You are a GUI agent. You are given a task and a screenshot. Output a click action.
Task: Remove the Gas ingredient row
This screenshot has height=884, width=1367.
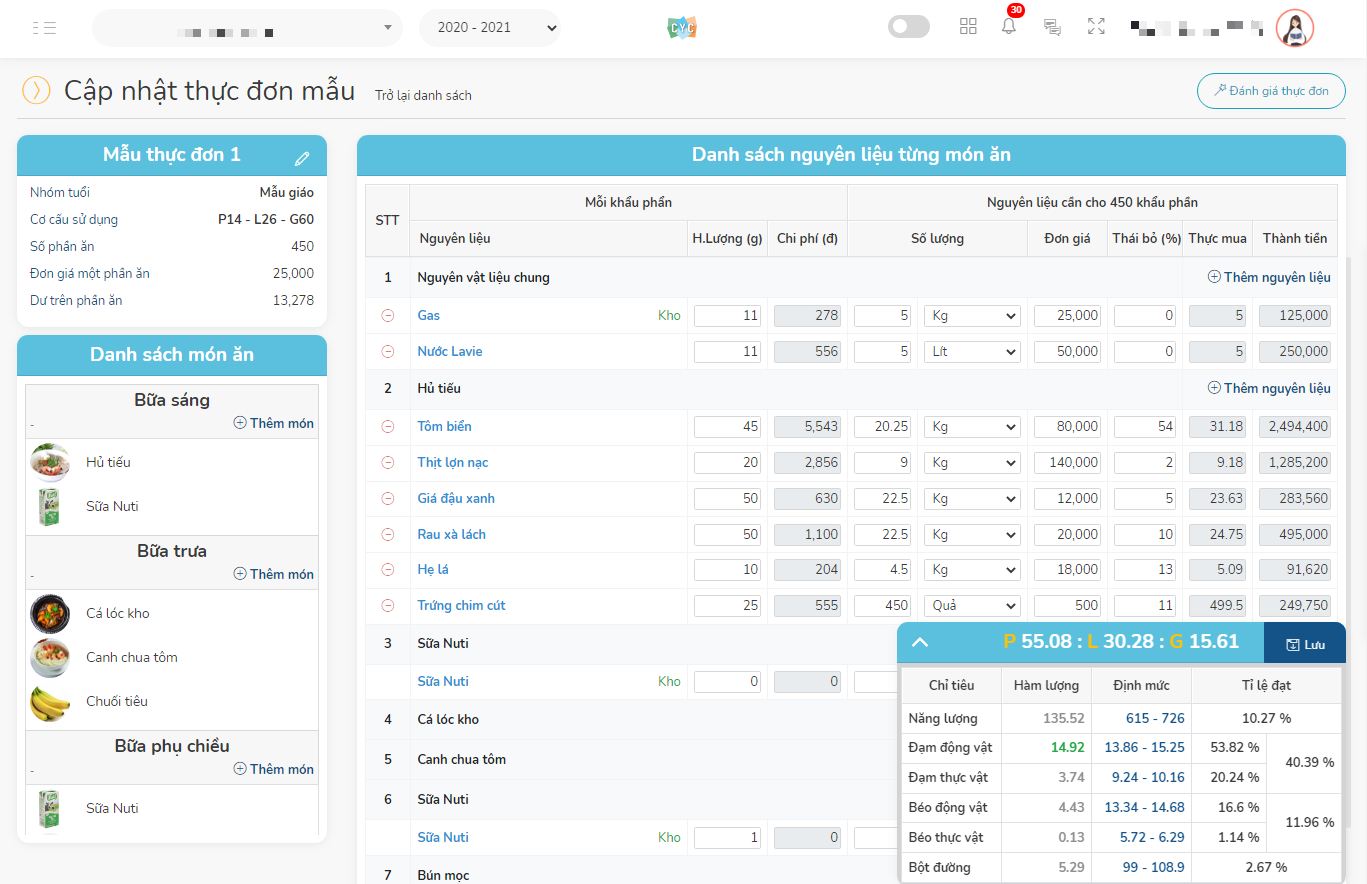[388, 316]
